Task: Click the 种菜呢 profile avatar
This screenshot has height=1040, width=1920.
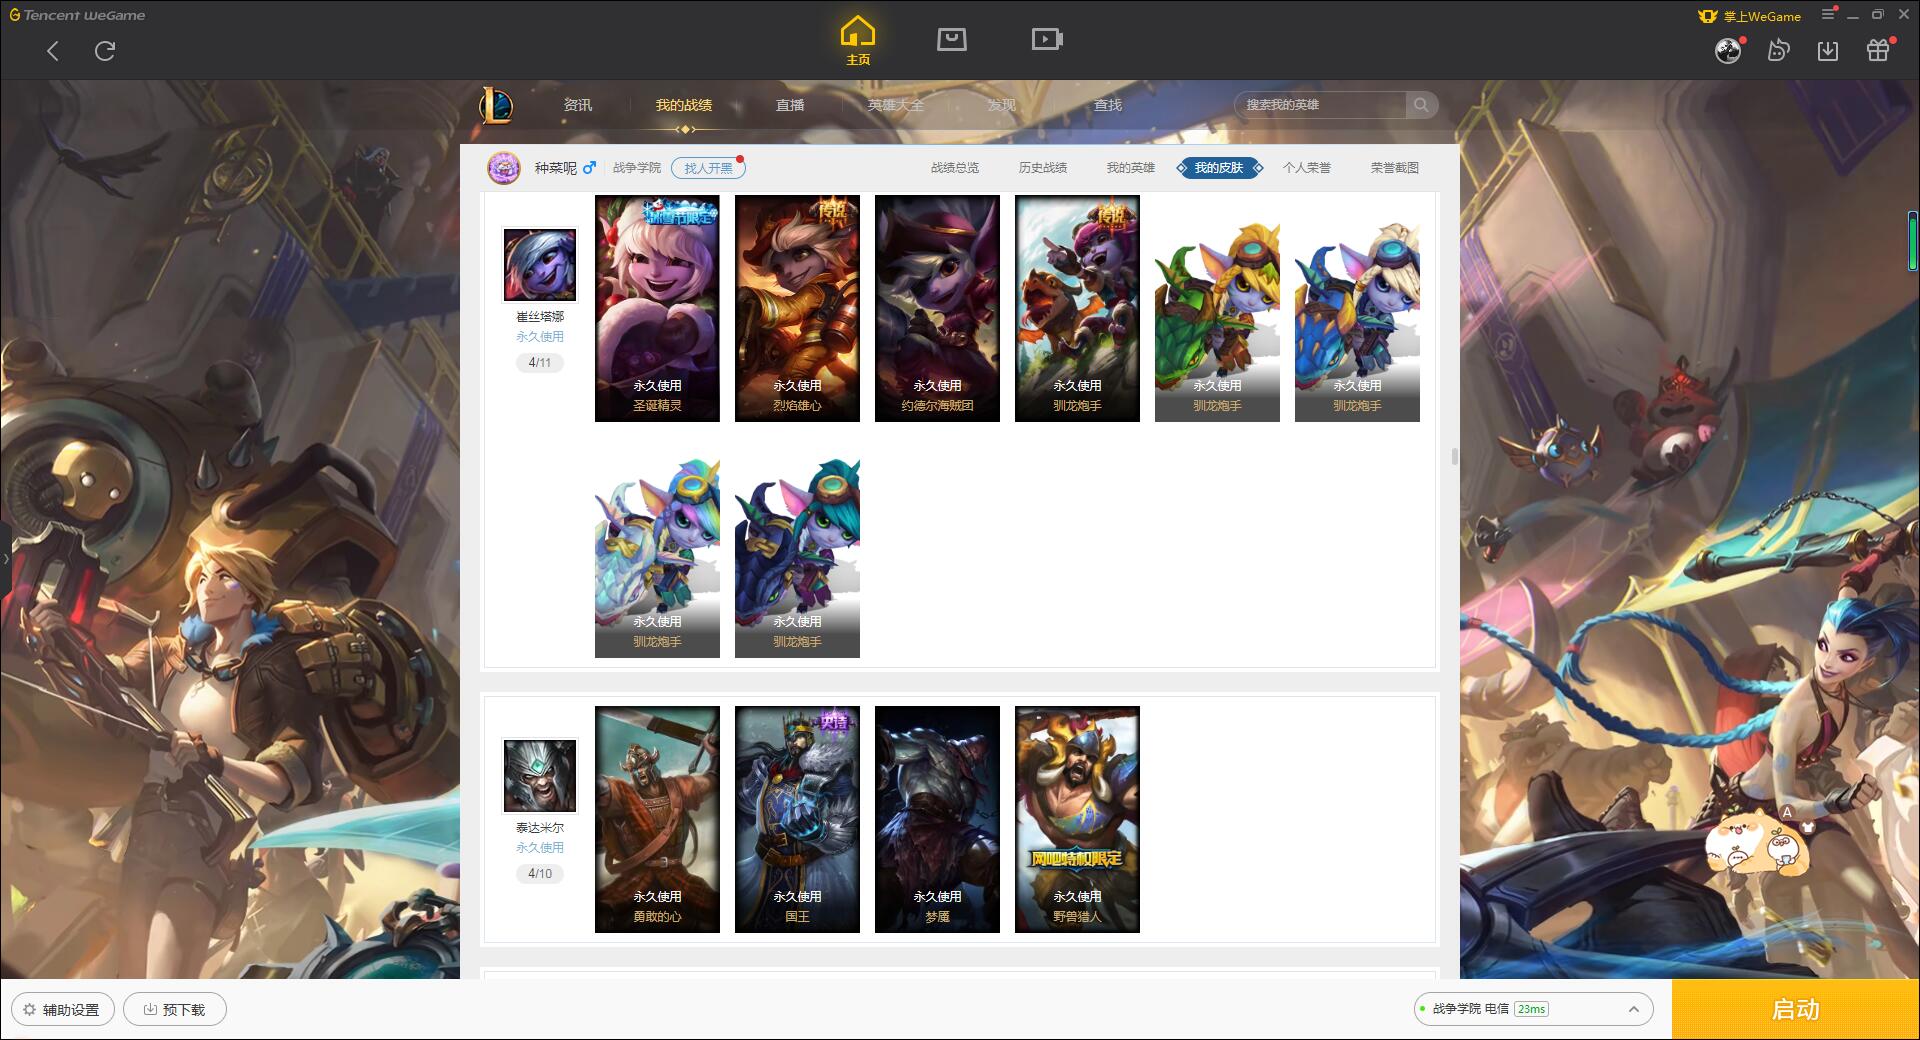Action: point(504,168)
